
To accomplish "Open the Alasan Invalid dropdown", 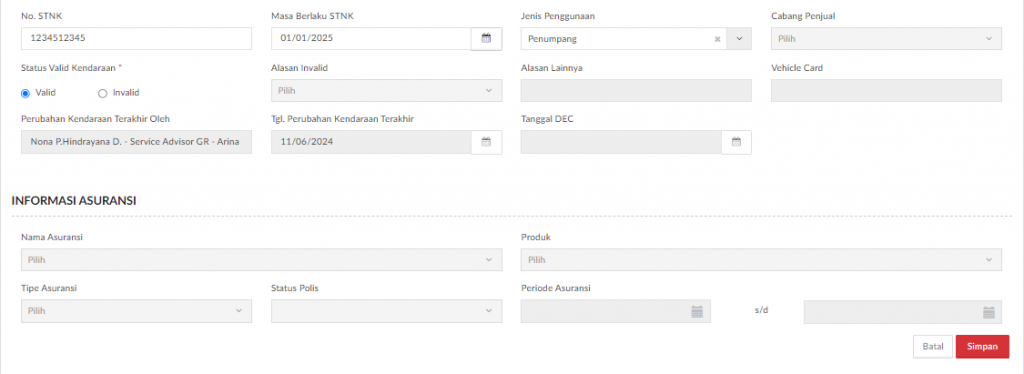I will point(387,90).
